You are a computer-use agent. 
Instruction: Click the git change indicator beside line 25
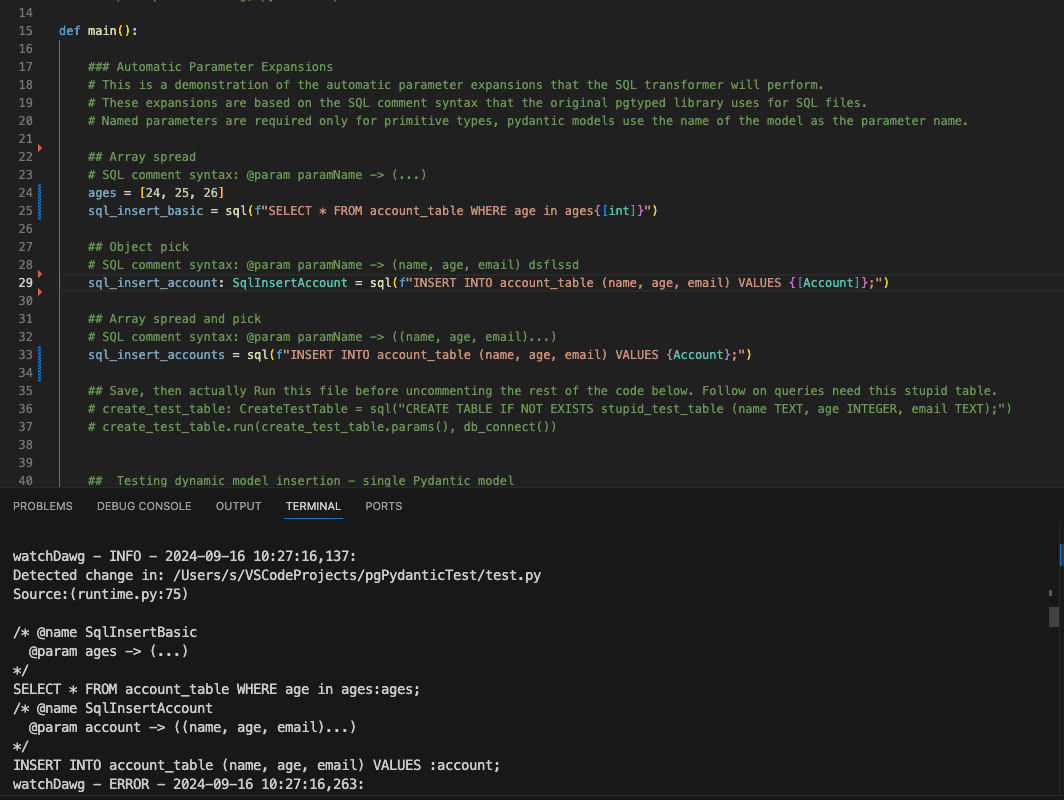pos(40,211)
